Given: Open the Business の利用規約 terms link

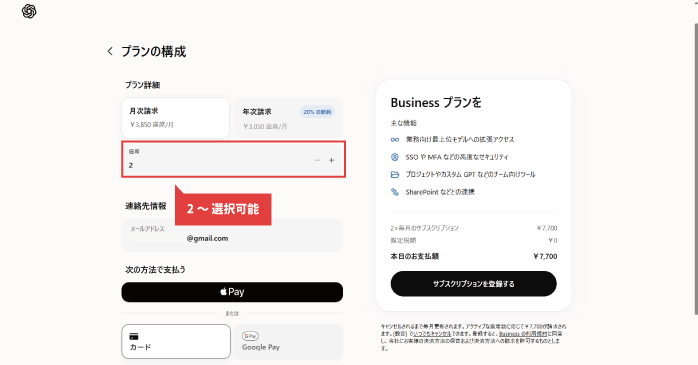Looking at the screenshot, I should (x=523, y=334).
